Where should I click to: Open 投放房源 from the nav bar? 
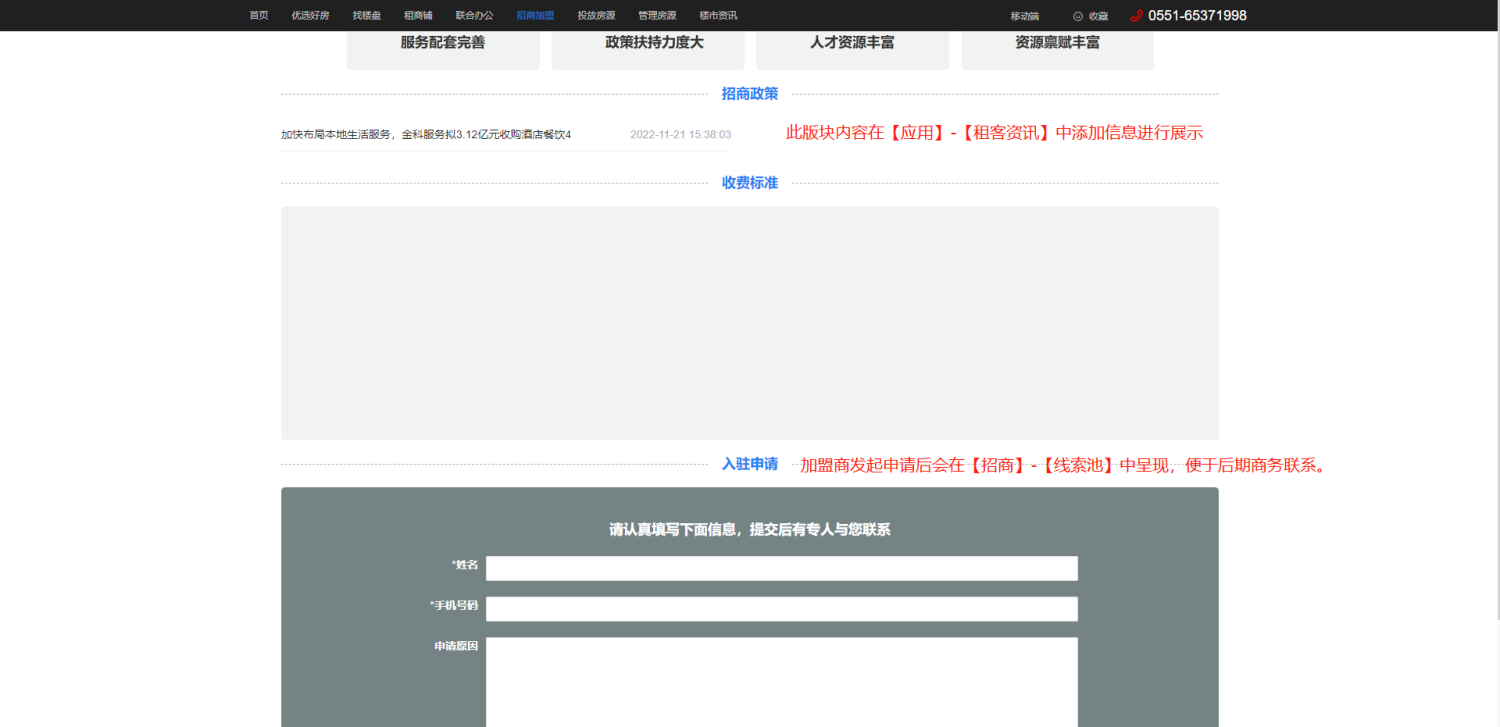tap(596, 16)
